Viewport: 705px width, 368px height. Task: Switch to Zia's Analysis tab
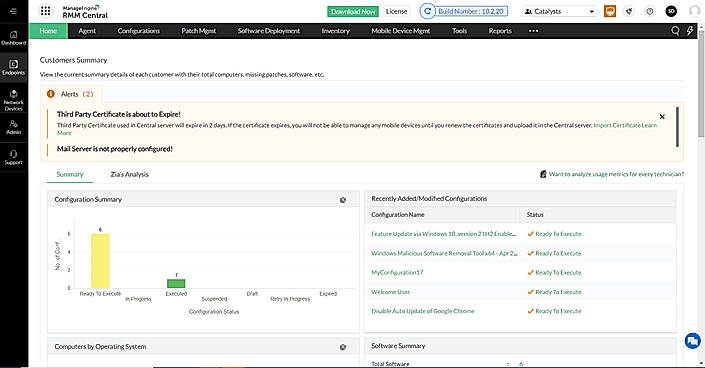coord(129,175)
